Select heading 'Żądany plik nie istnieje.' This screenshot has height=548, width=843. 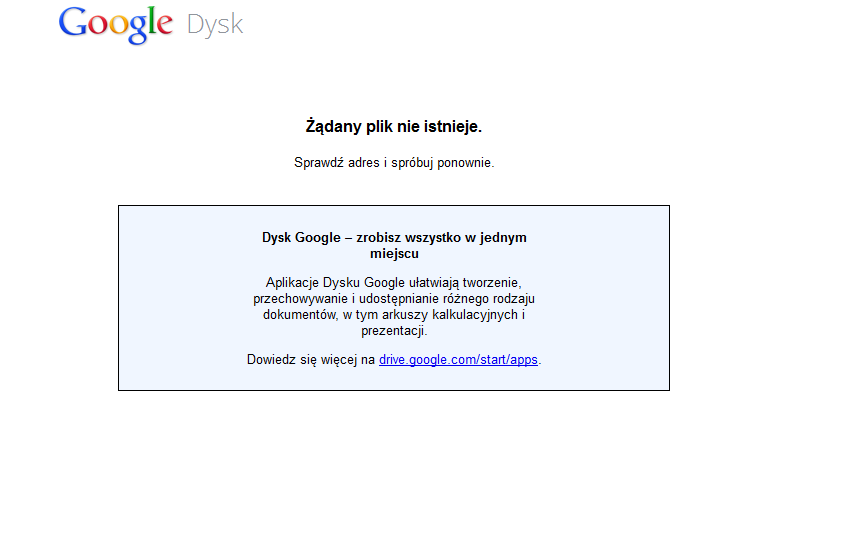pos(394,126)
